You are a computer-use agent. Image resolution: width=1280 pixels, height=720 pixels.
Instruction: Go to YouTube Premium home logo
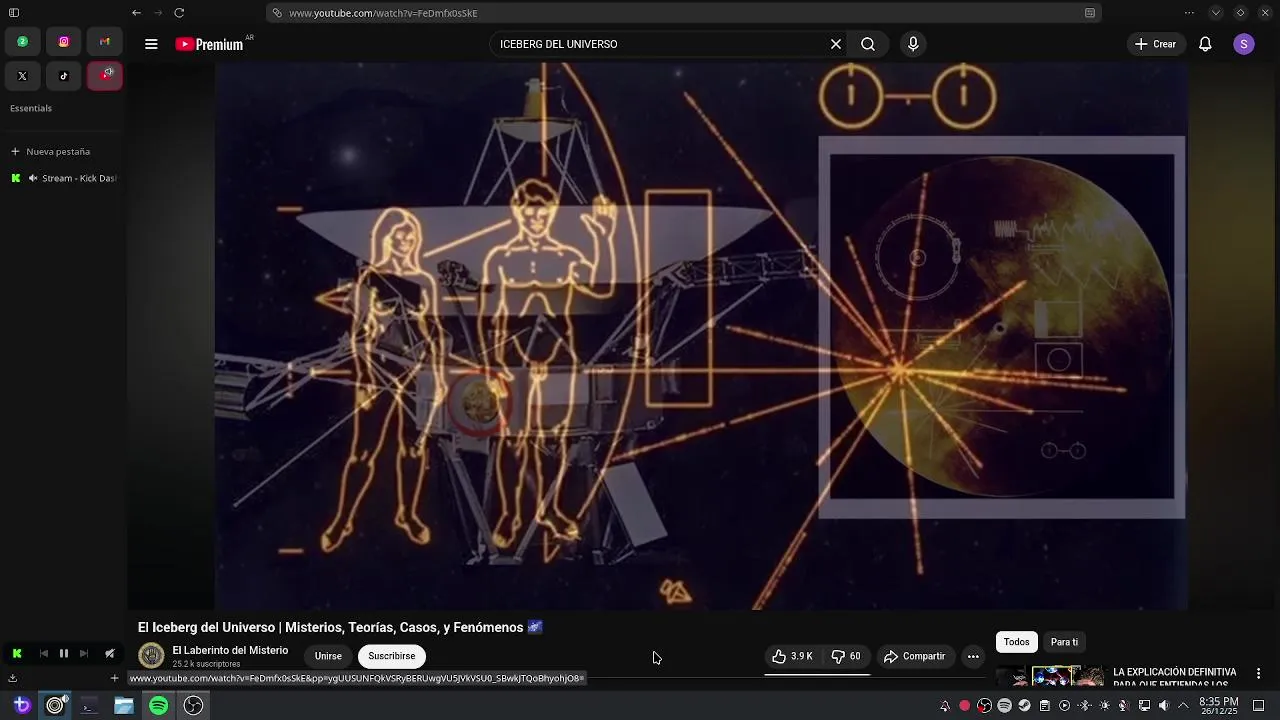(210, 44)
